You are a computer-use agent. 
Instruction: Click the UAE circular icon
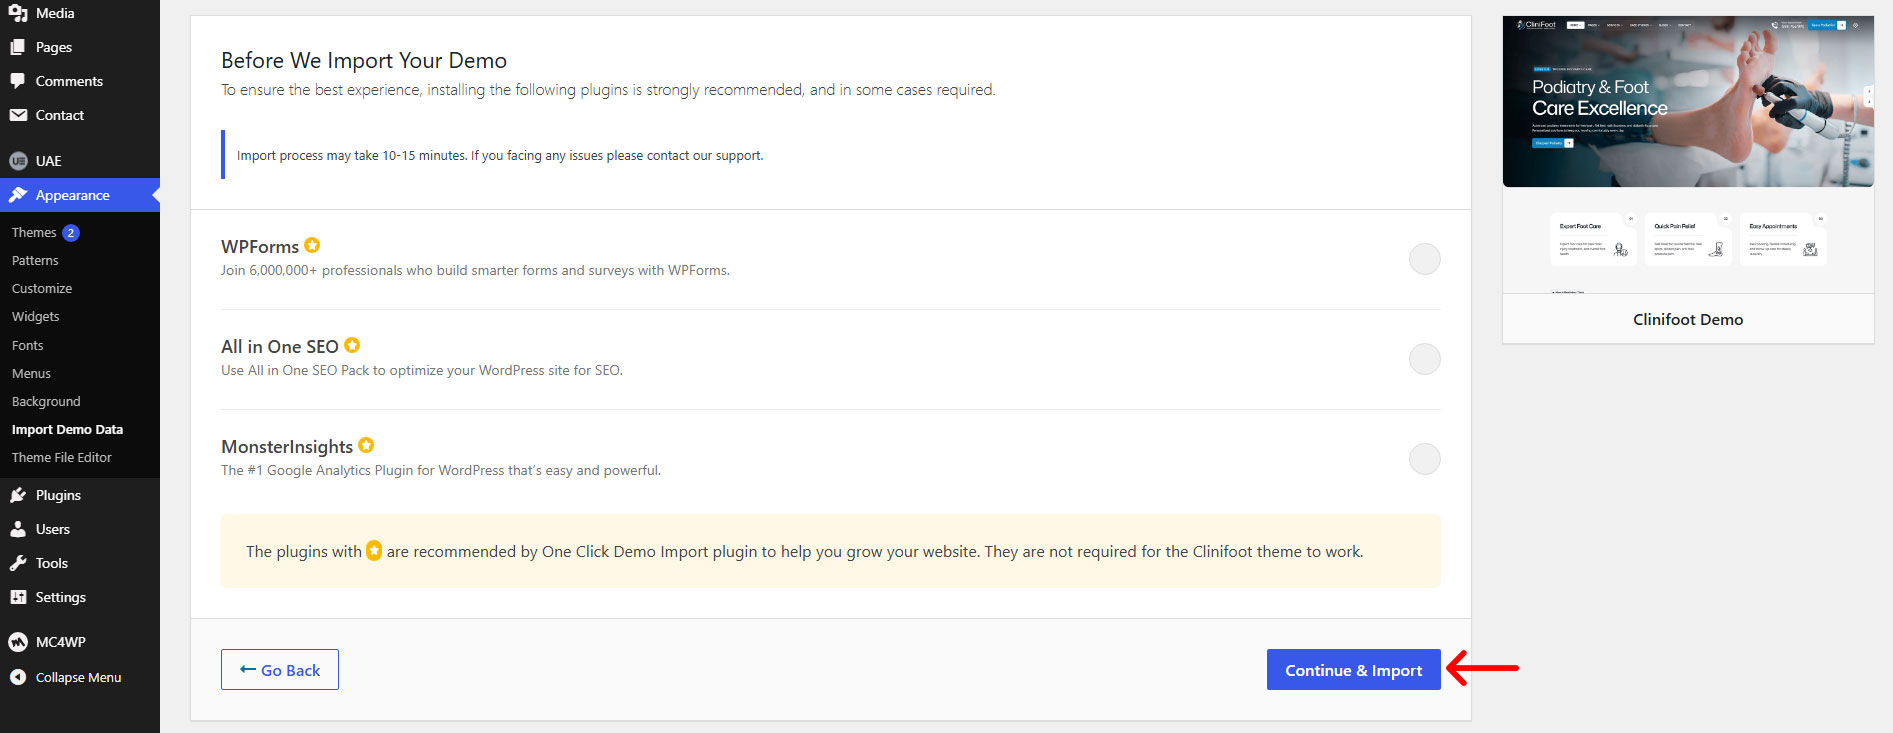[x=18, y=161]
